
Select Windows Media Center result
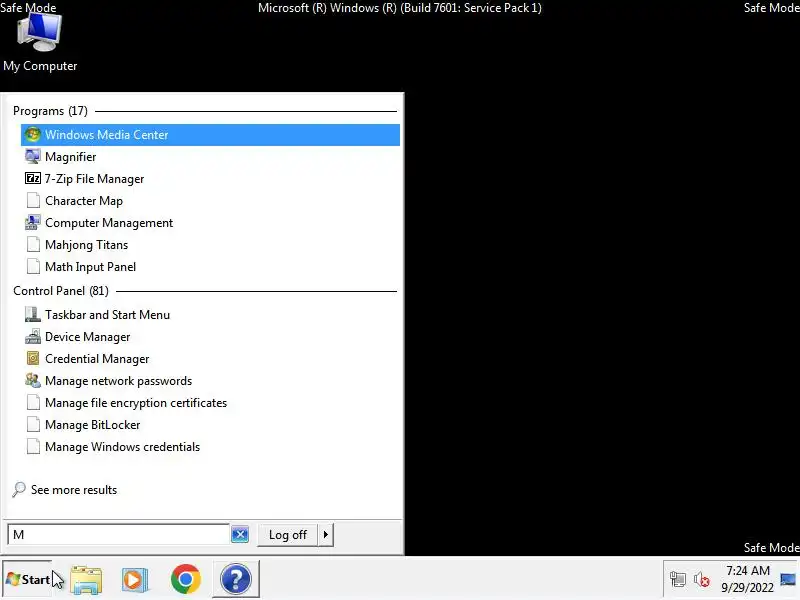[x=210, y=135]
